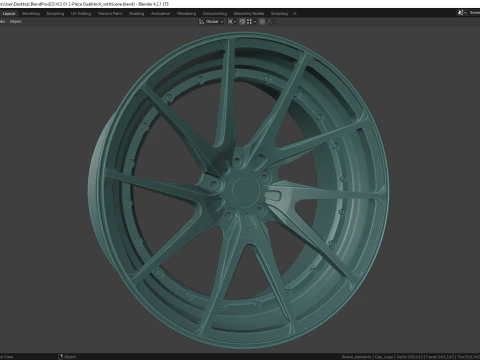Open the scene browse icon dropdown
The height and width of the screenshot is (360, 480).
(x=462, y=13)
